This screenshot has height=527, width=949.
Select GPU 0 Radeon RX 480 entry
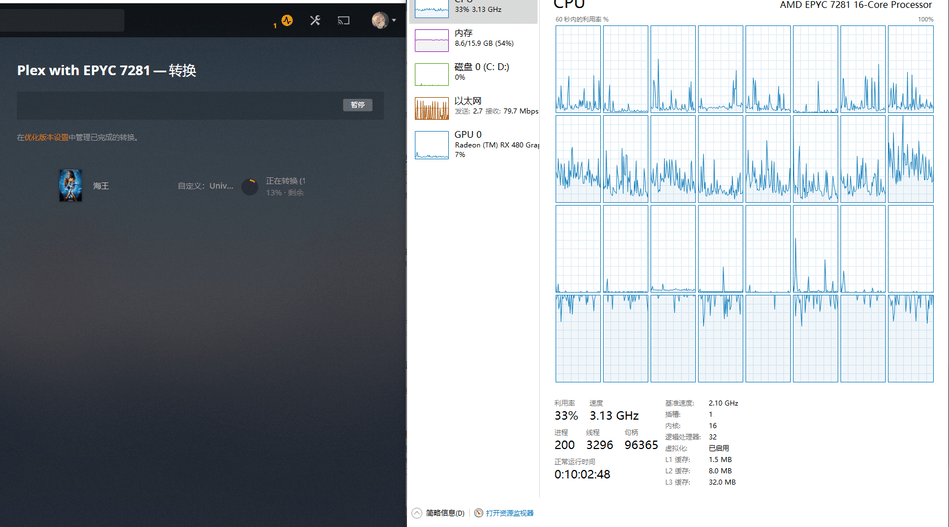point(473,144)
